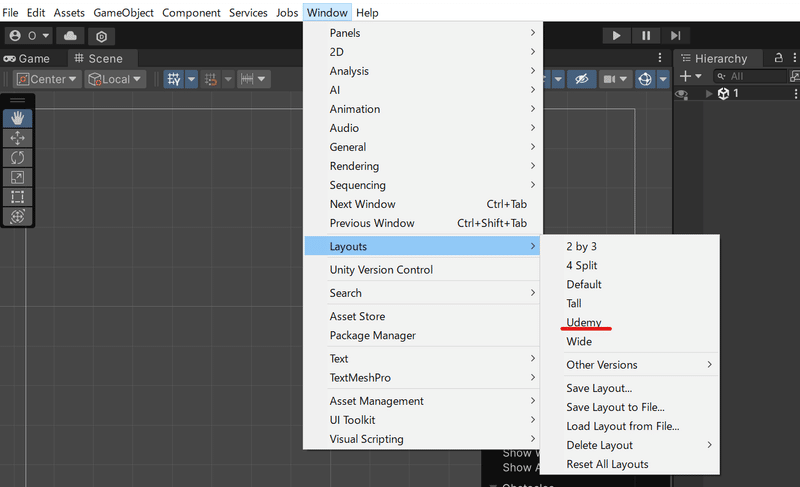
Task: Click the Unity Version Control hexagon icon
Action: click(x=102, y=36)
